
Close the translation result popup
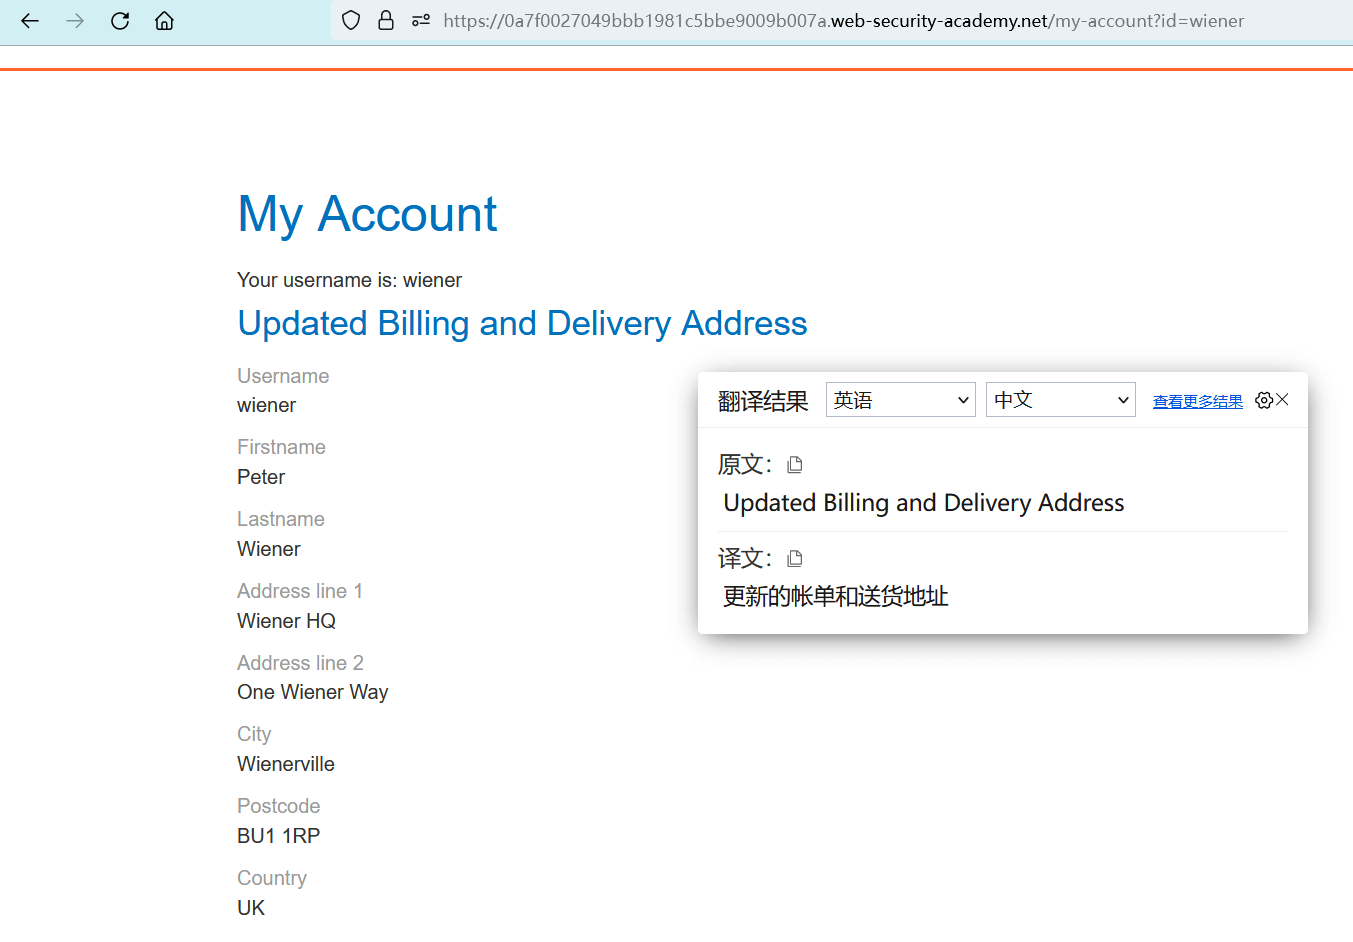point(1283,399)
